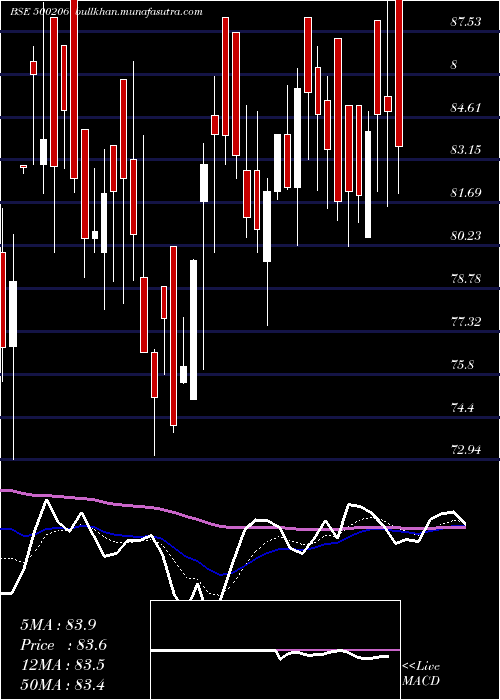Click inside the Live MACD inset chart
This screenshot has width=500, height=700.
pos(275,650)
